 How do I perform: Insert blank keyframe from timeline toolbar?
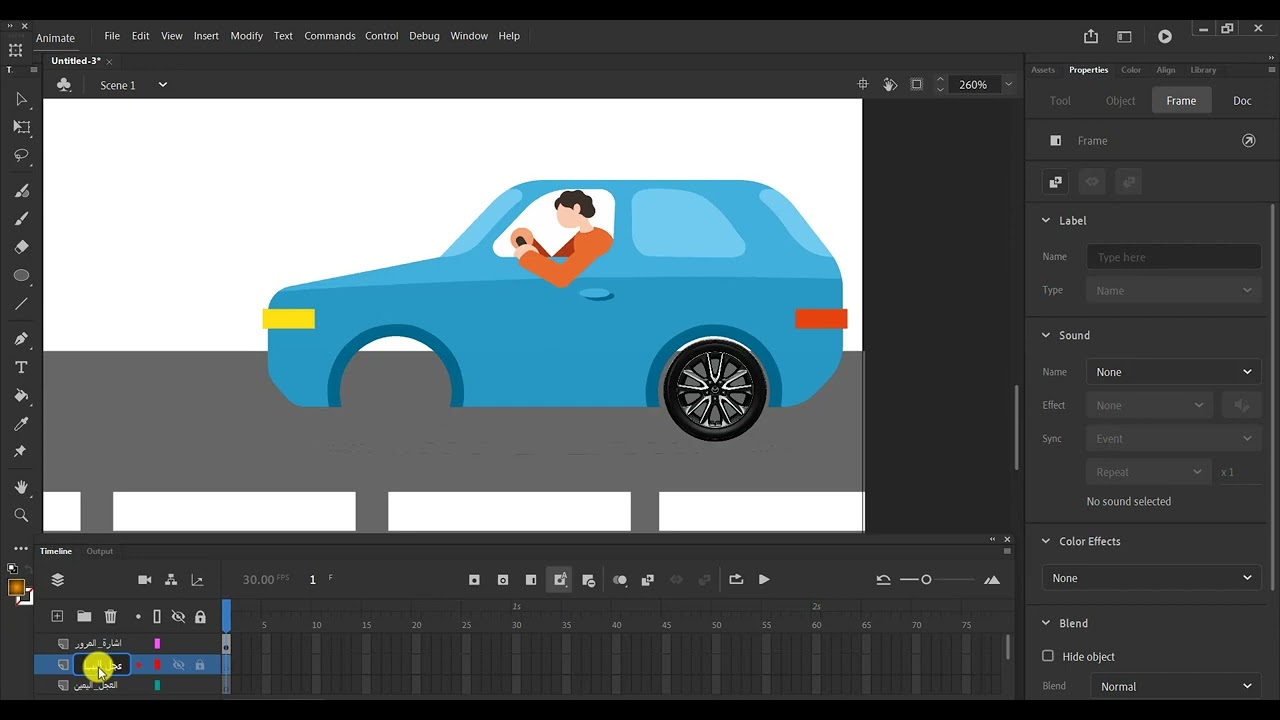(x=503, y=580)
